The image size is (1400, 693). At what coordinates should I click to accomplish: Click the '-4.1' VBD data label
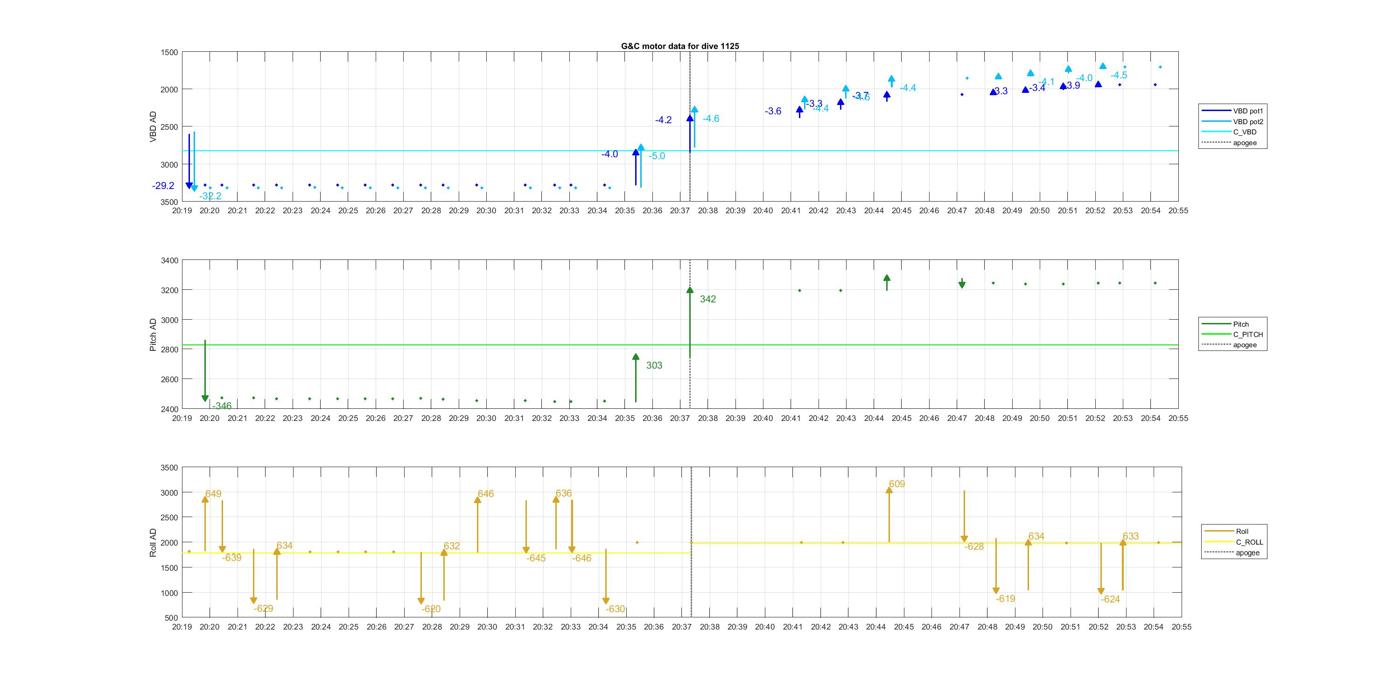point(1046,82)
